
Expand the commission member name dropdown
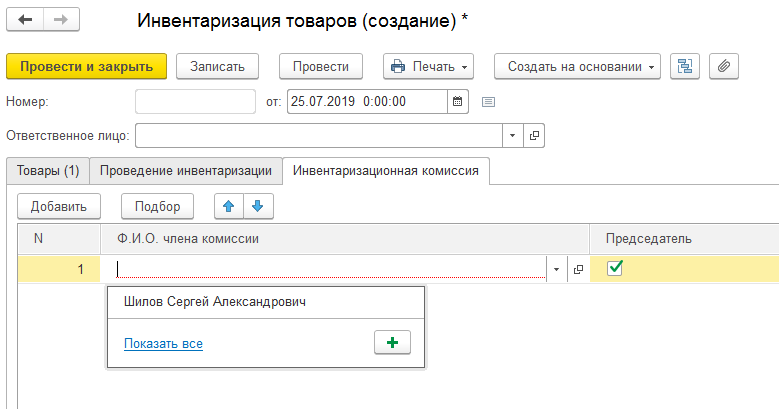coord(555,269)
